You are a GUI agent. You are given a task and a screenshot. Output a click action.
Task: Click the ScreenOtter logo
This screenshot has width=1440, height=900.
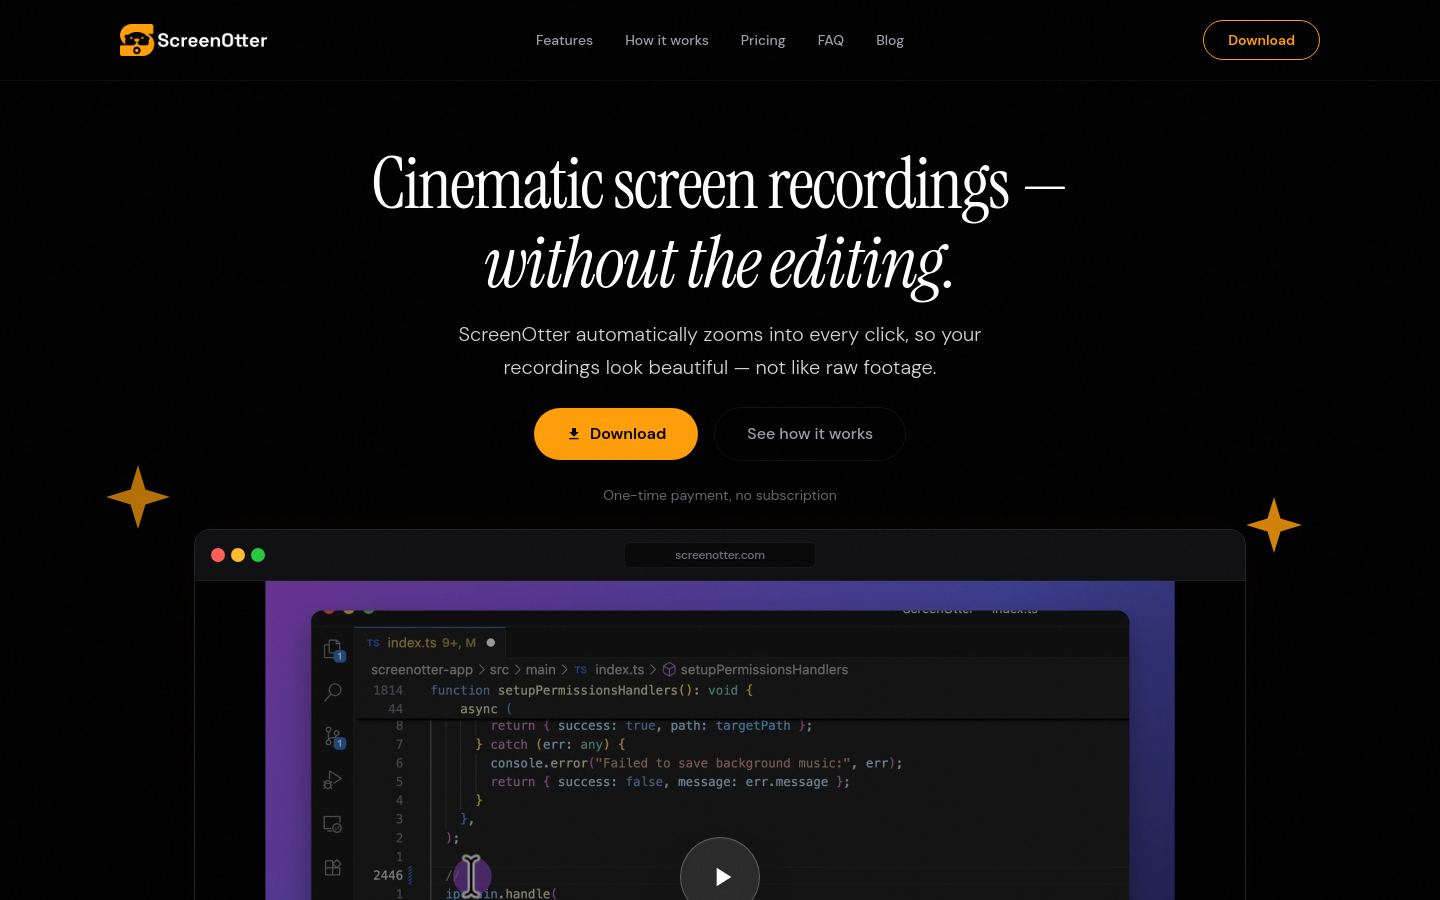(x=193, y=40)
